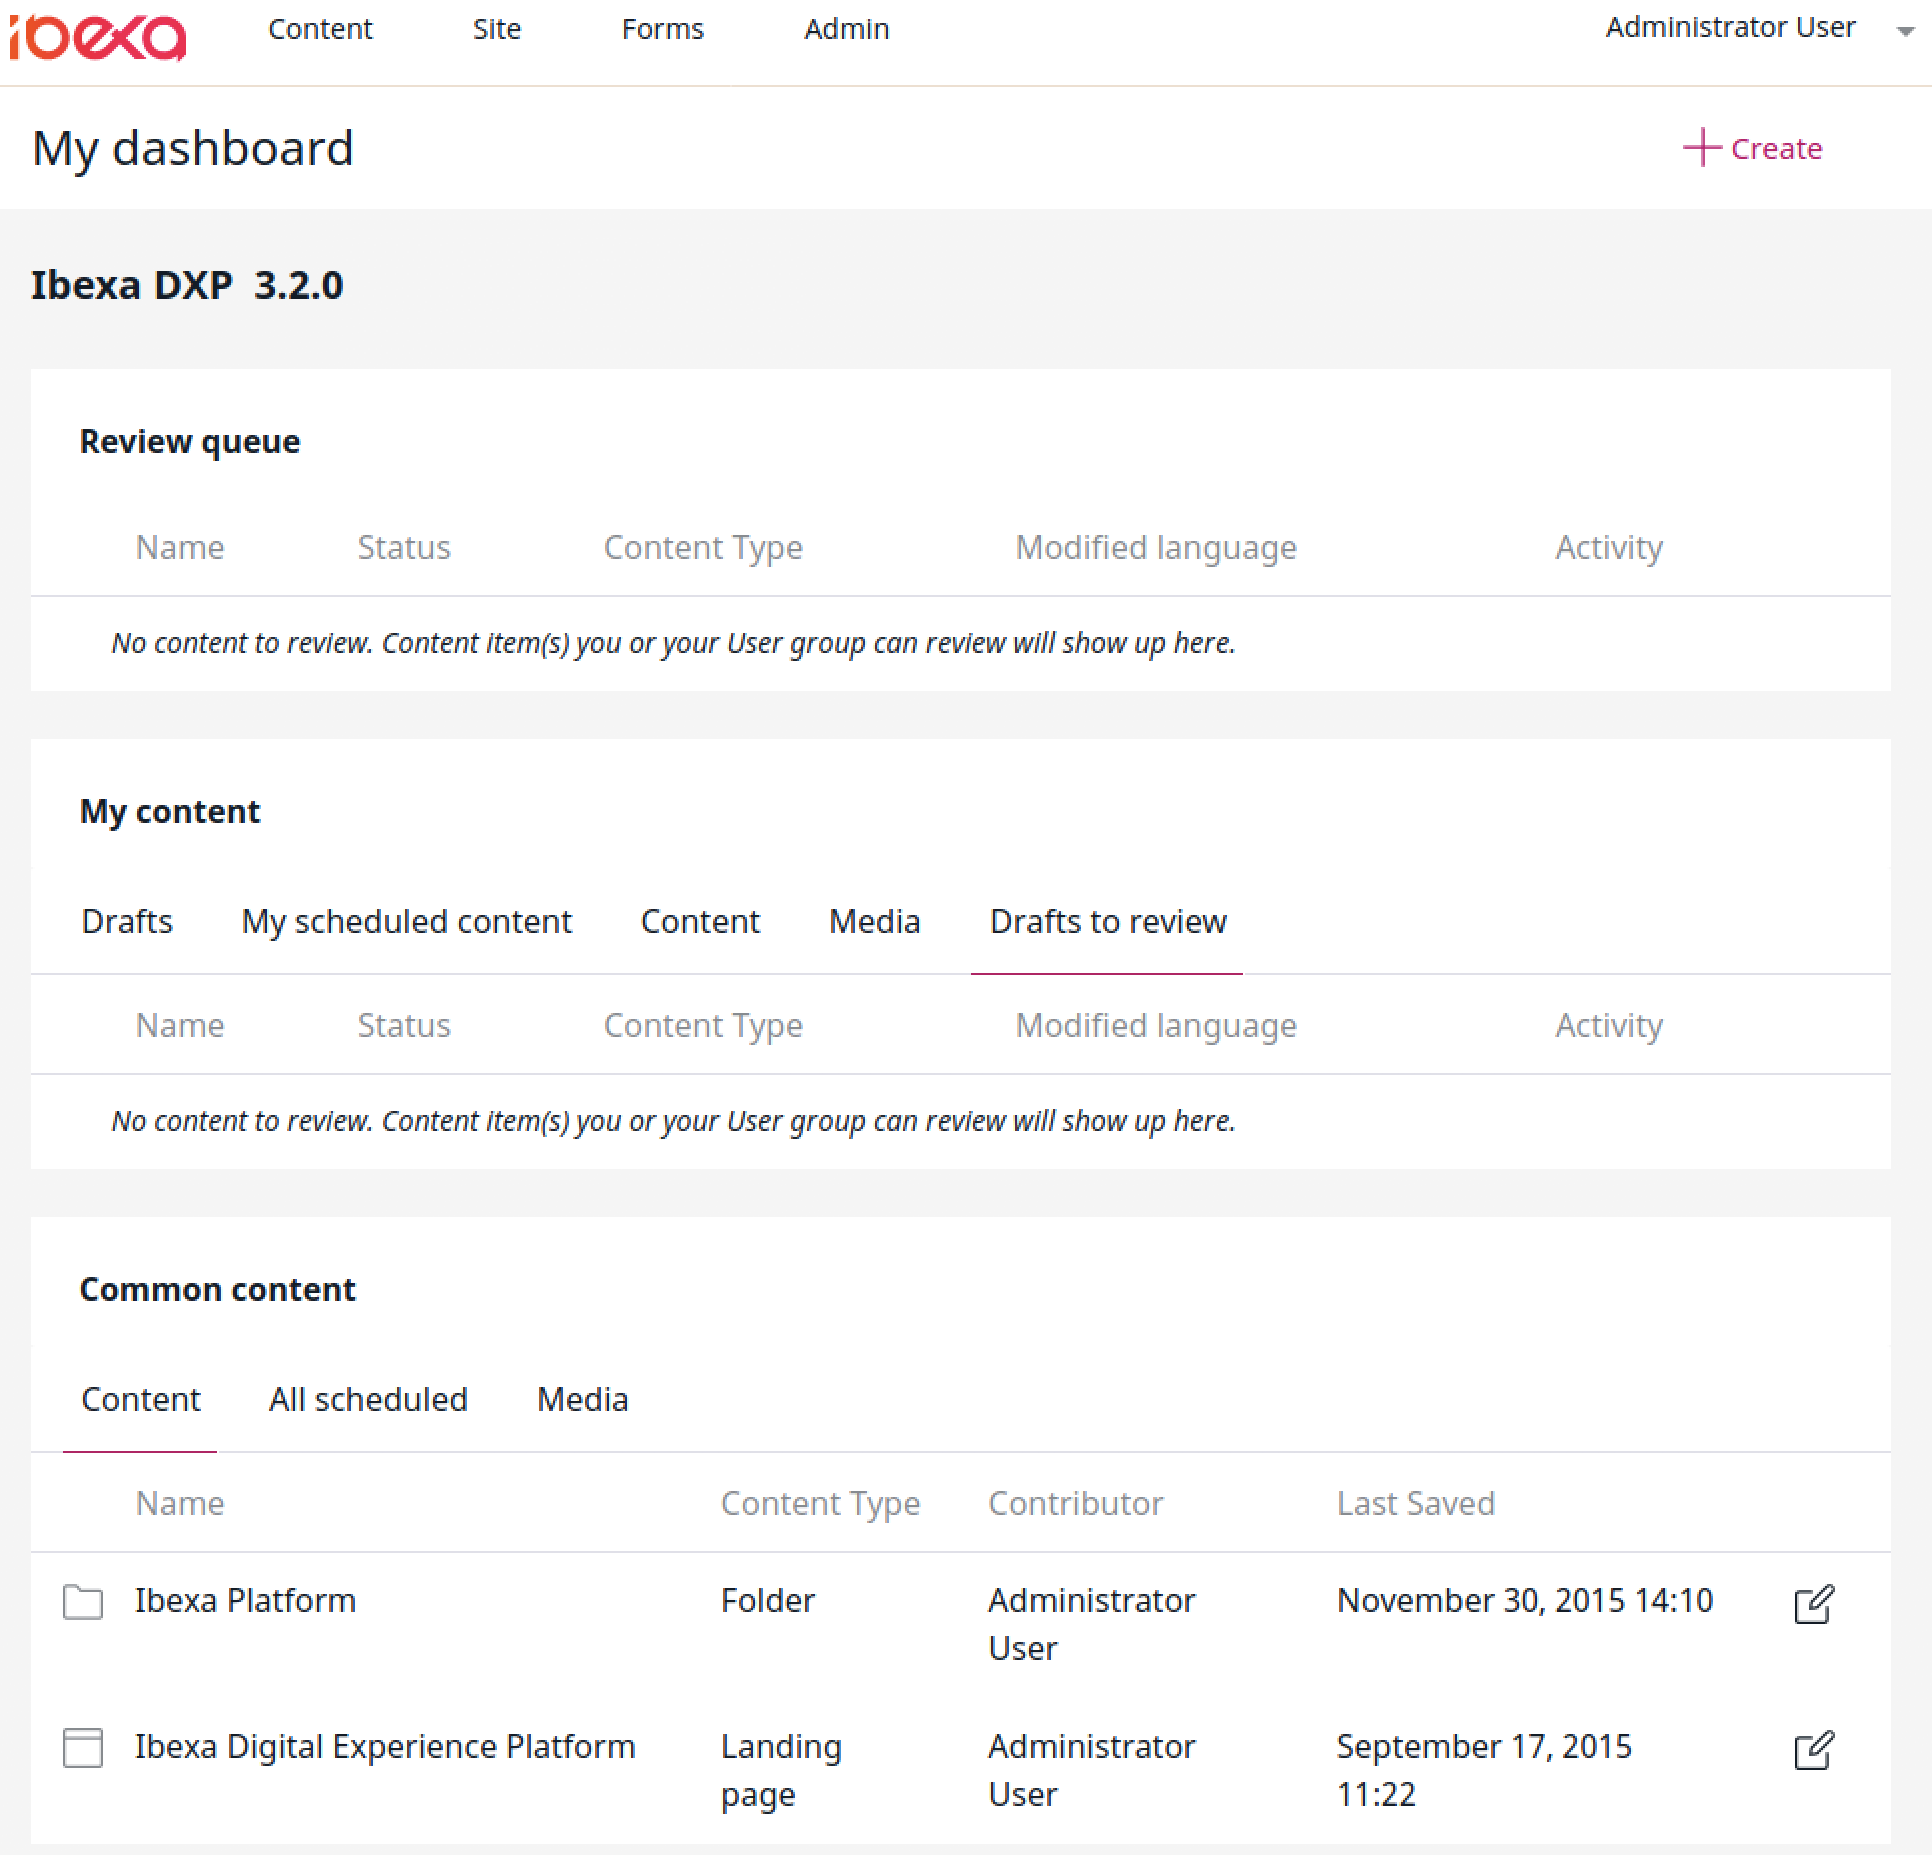
Task: Click Status column header in My content
Action: (x=404, y=1026)
